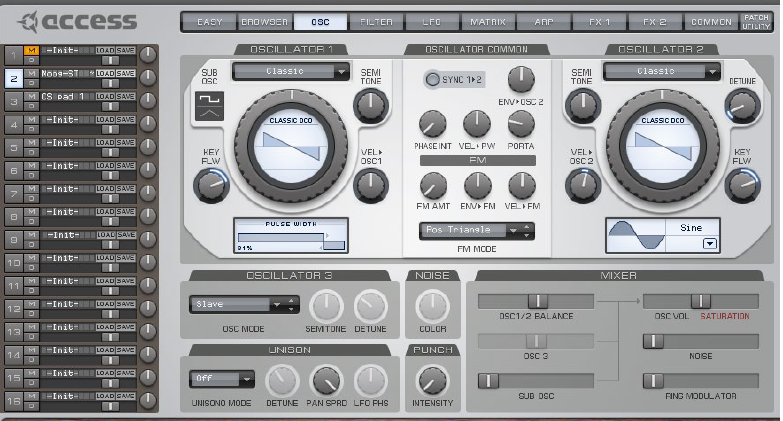Screen dimensions: 783x421
Task: Click Oscillator 1 Key Flw knob
Action: coord(211,185)
